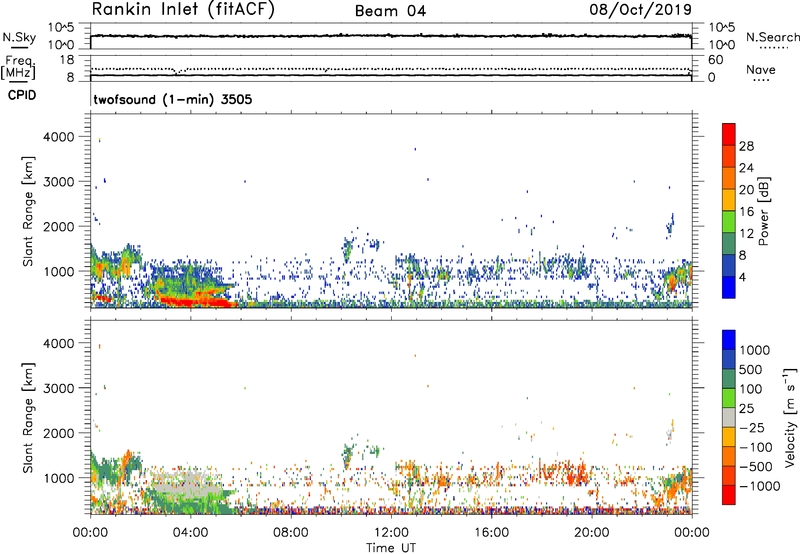
Task: Click the "12" label on the power color bar
Action: (x=746, y=234)
